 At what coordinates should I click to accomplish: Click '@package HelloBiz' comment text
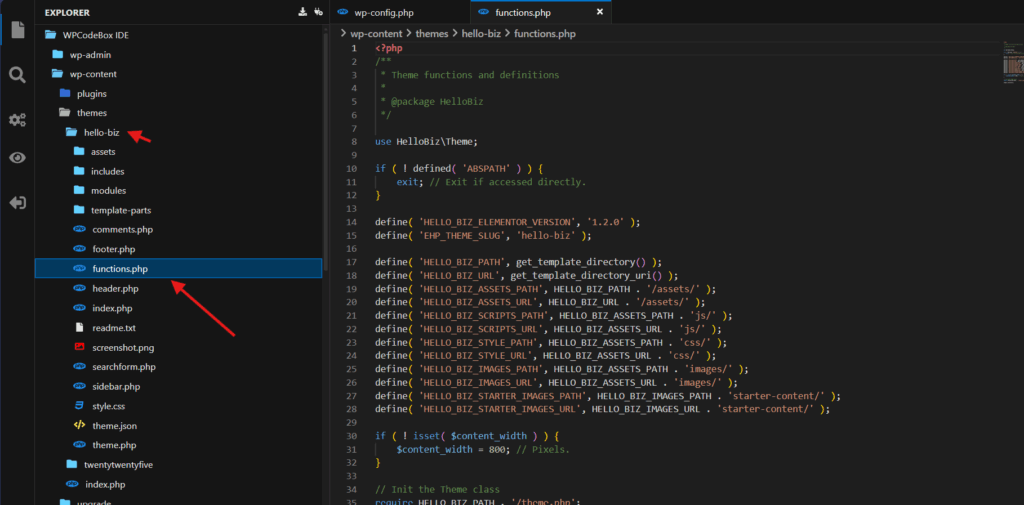[437, 101]
